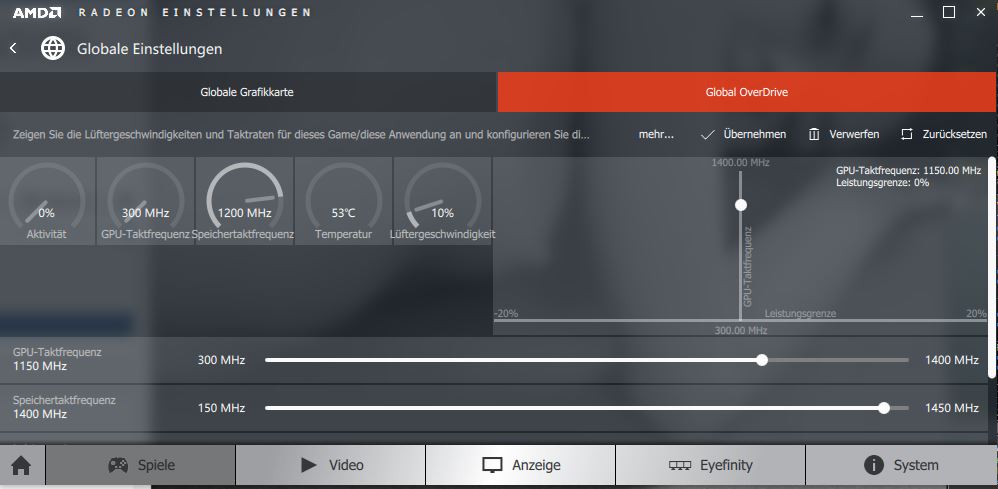Click the reset arrows icon next to Zurücksetzen

[x=907, y=134]
